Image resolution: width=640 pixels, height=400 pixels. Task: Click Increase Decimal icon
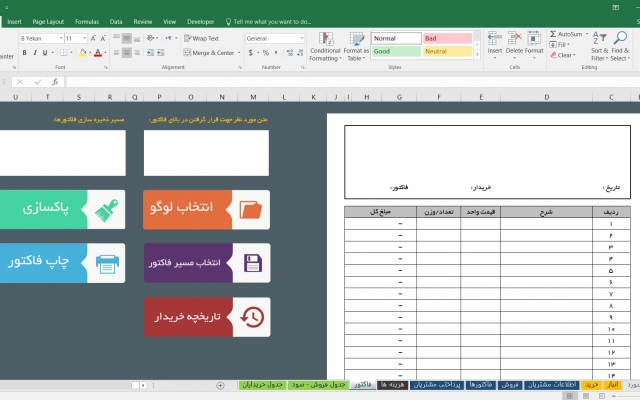290,53
